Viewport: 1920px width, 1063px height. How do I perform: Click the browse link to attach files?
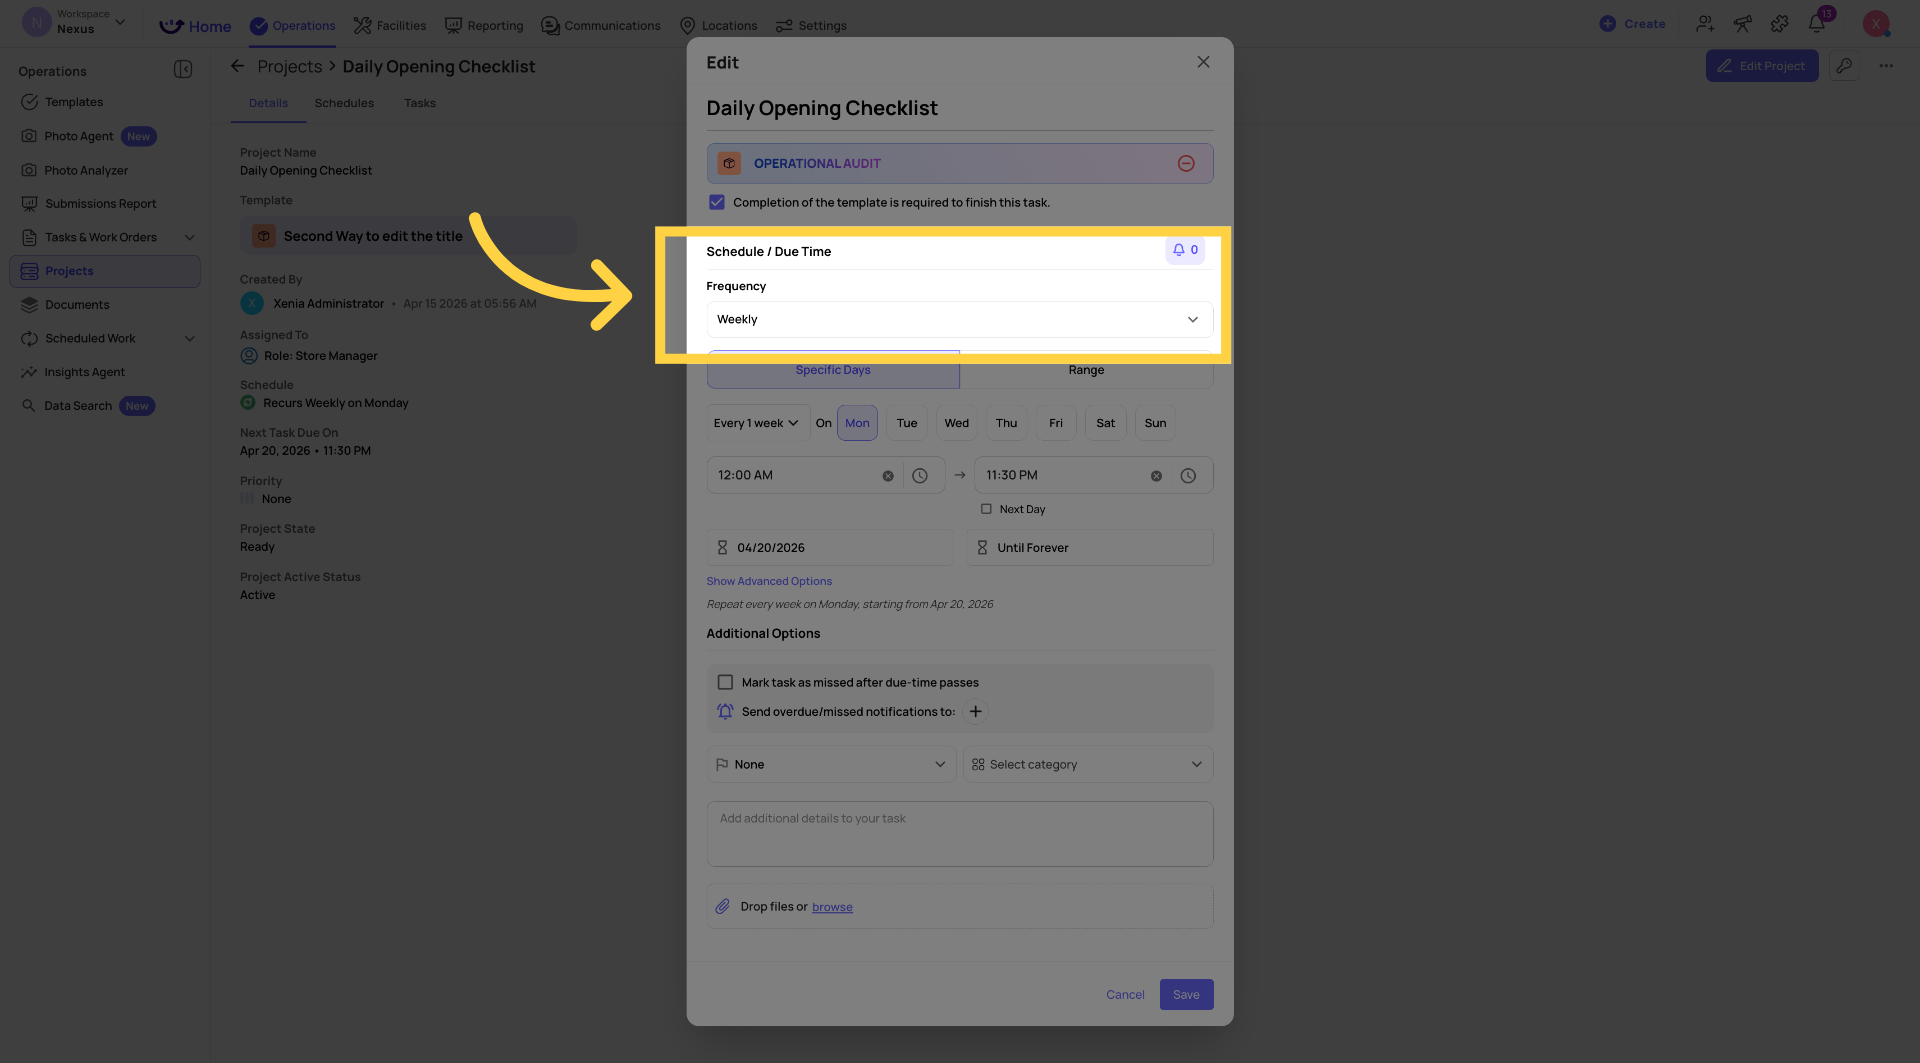coord(832,907)
